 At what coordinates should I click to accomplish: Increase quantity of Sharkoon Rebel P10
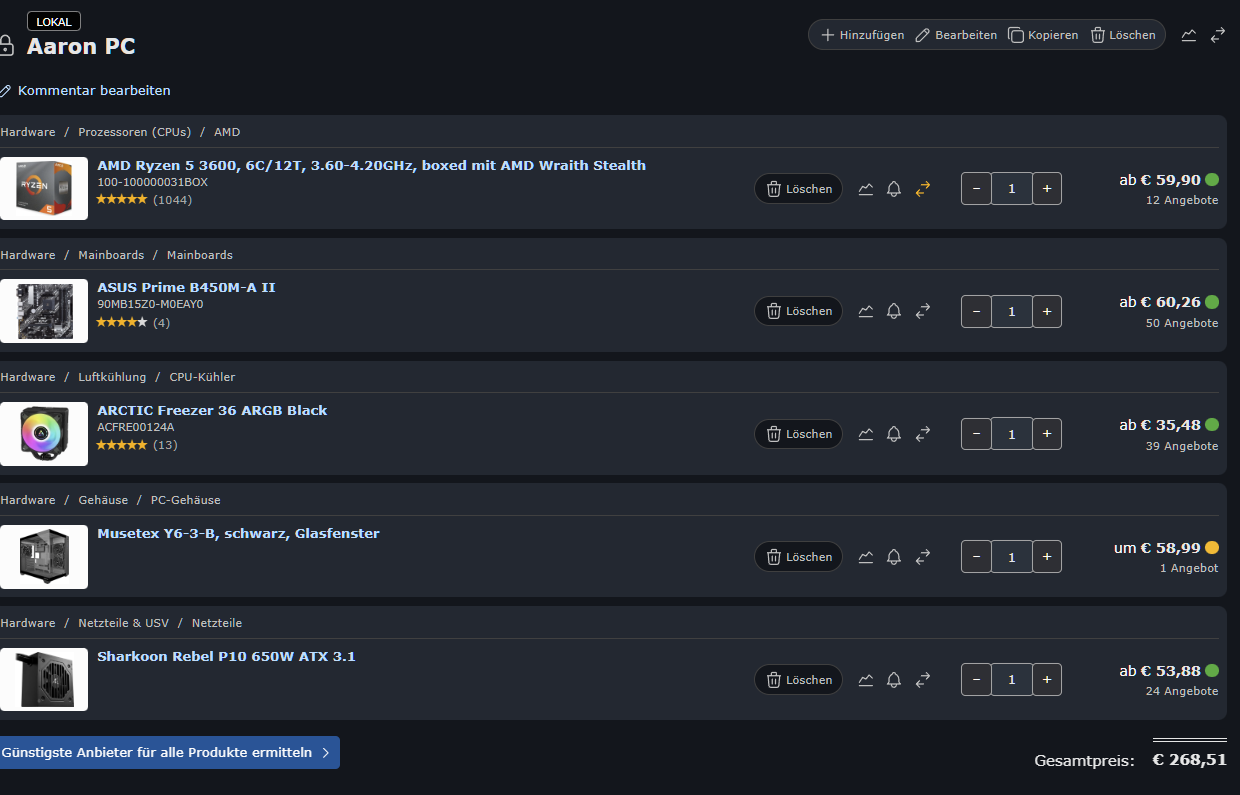point(1047,679)
